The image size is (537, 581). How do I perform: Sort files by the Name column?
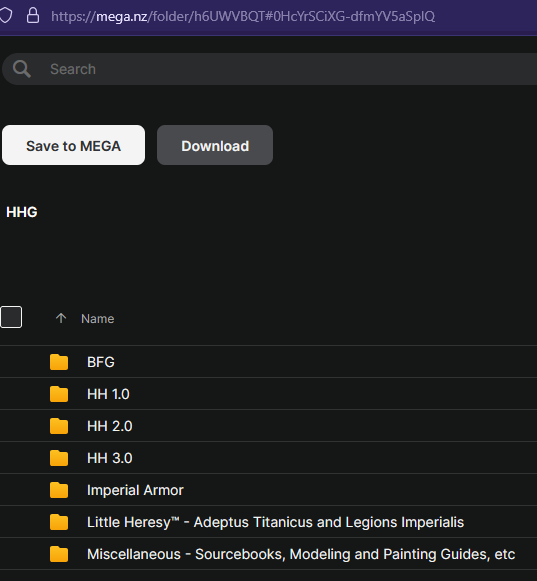point(97,319)
